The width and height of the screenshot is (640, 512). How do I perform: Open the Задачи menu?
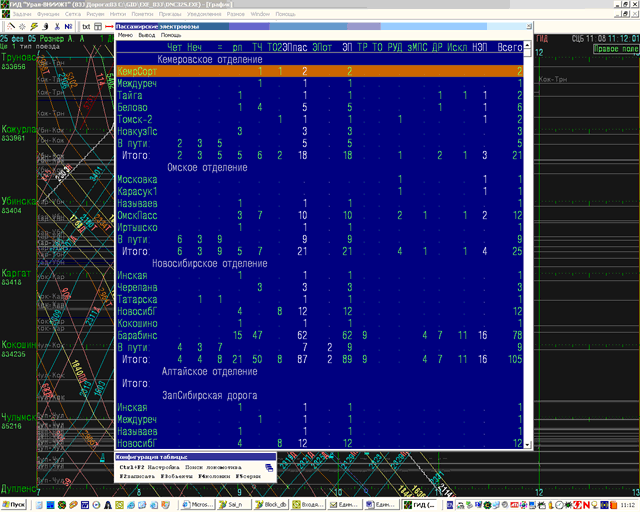[23, 15]
